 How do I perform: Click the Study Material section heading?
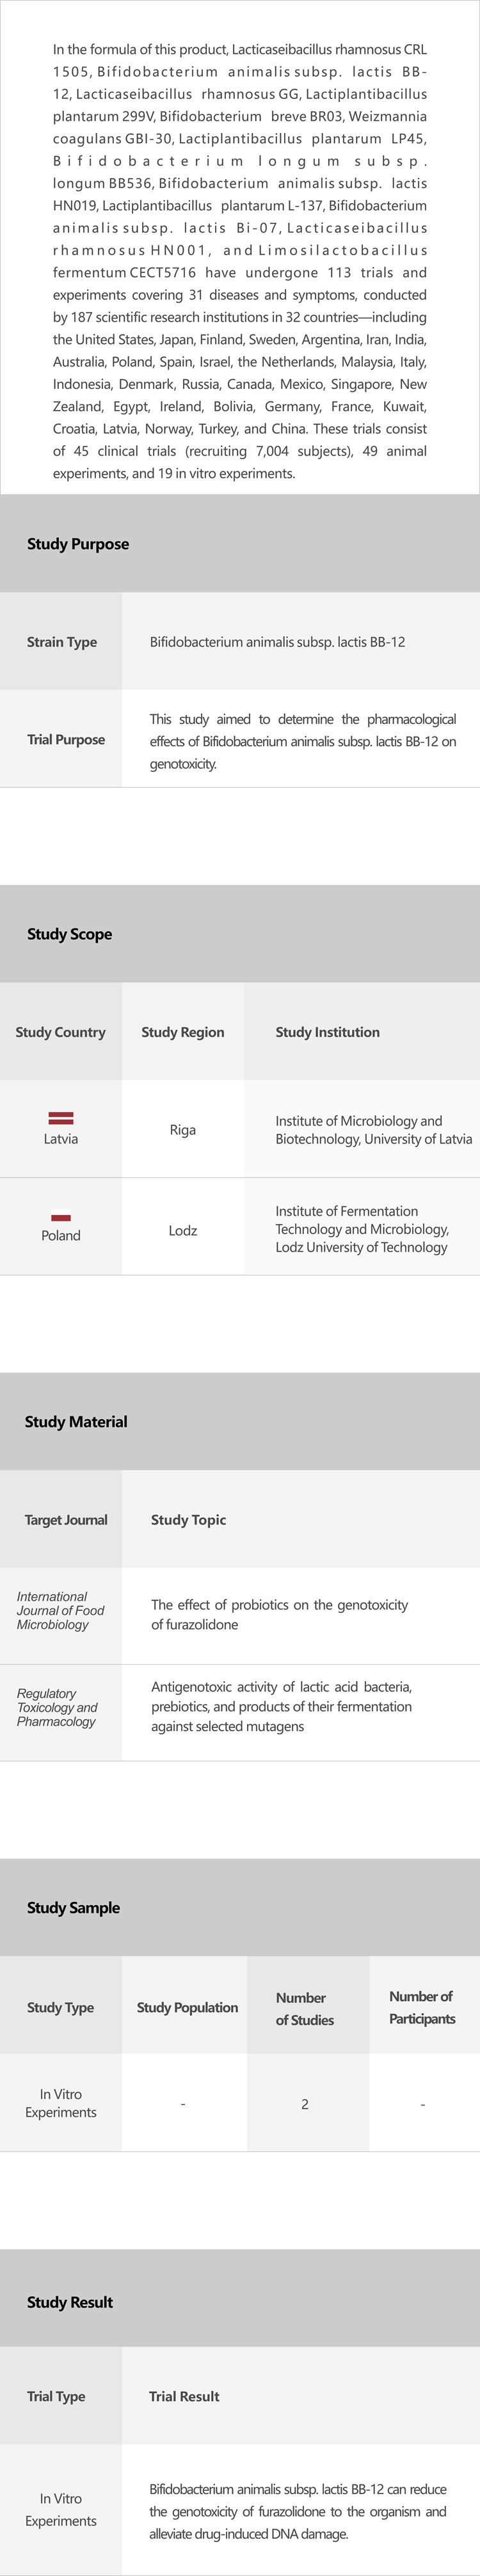76,1421
